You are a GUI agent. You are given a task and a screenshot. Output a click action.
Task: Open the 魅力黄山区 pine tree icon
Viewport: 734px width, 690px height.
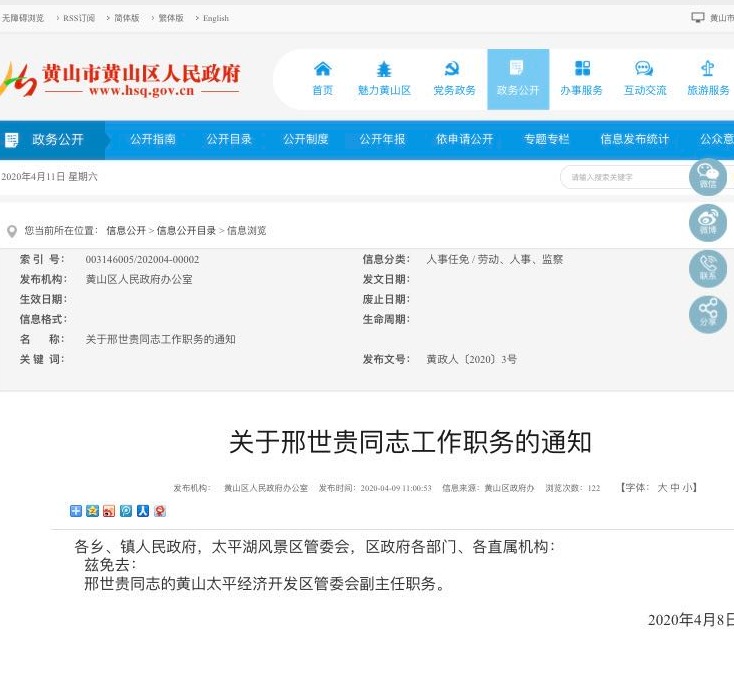click(x=384, y=69)
